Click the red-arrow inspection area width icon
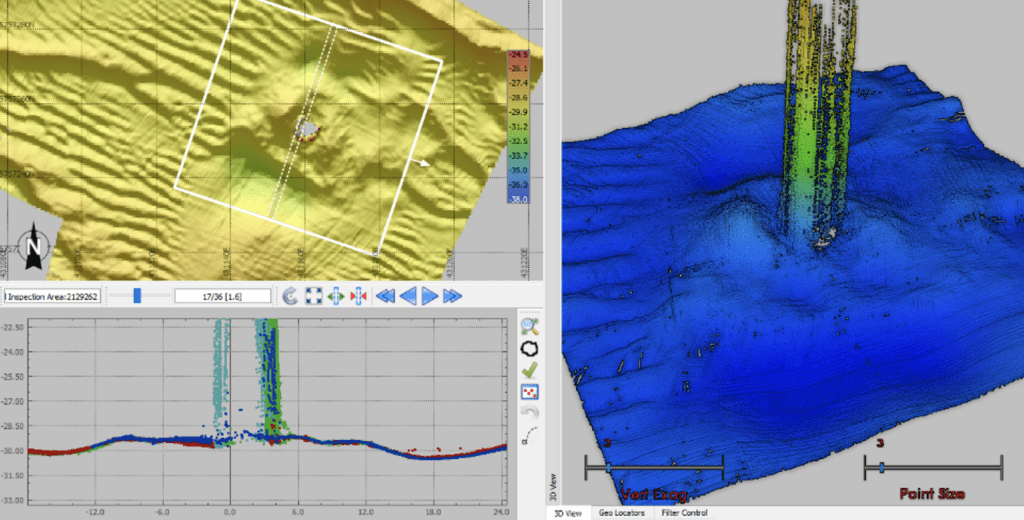Screen dimensions: 1024x520 point(358,296)
